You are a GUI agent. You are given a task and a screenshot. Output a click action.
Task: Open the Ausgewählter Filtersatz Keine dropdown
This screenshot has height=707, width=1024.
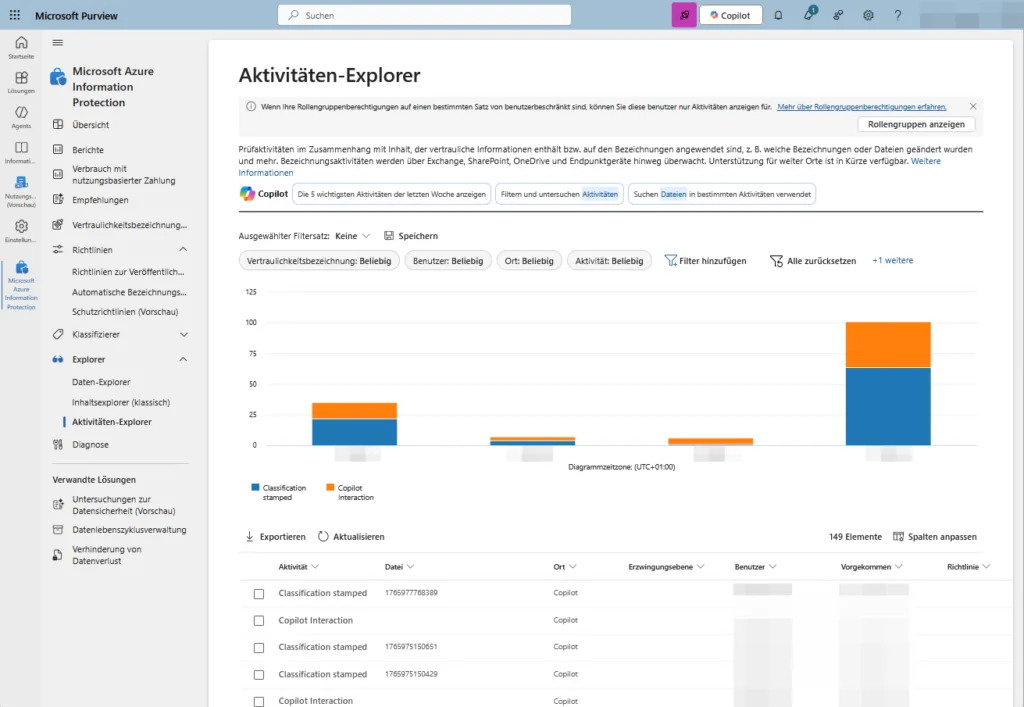point(354,236)
